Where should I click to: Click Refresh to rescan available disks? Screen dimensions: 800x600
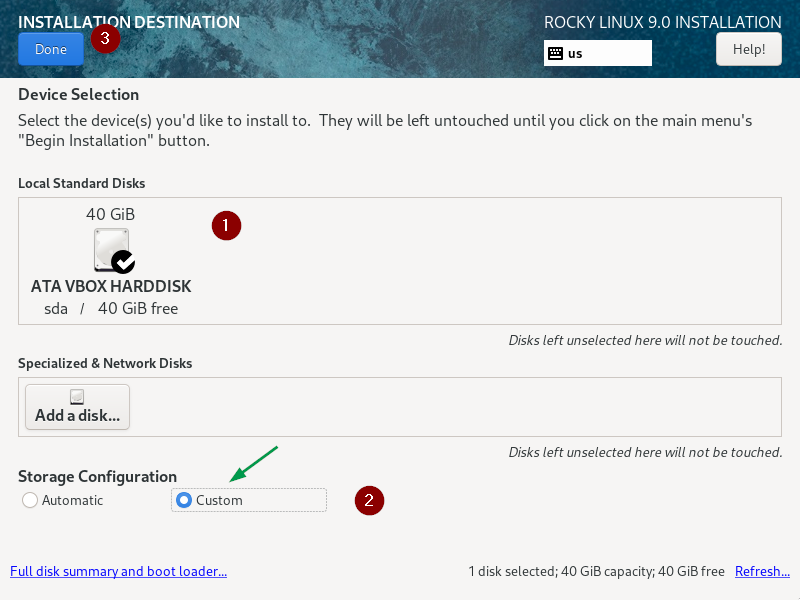click(x=762, y=571)
